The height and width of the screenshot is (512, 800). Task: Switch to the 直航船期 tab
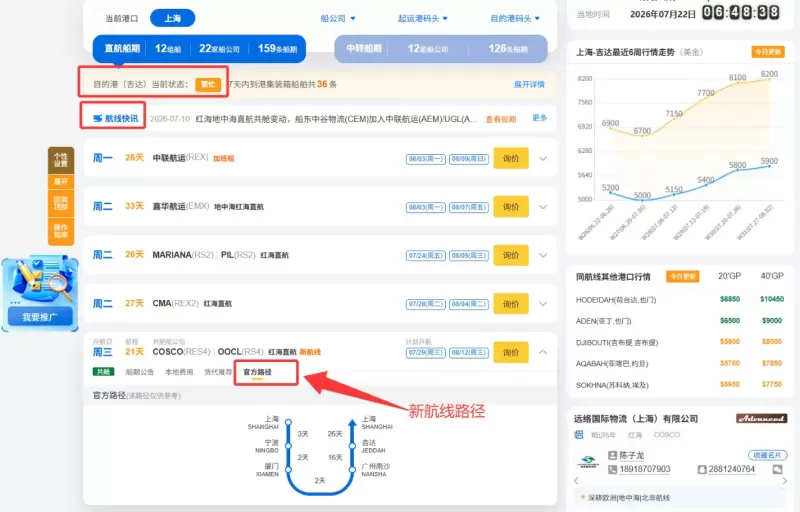tap(199, 48)
